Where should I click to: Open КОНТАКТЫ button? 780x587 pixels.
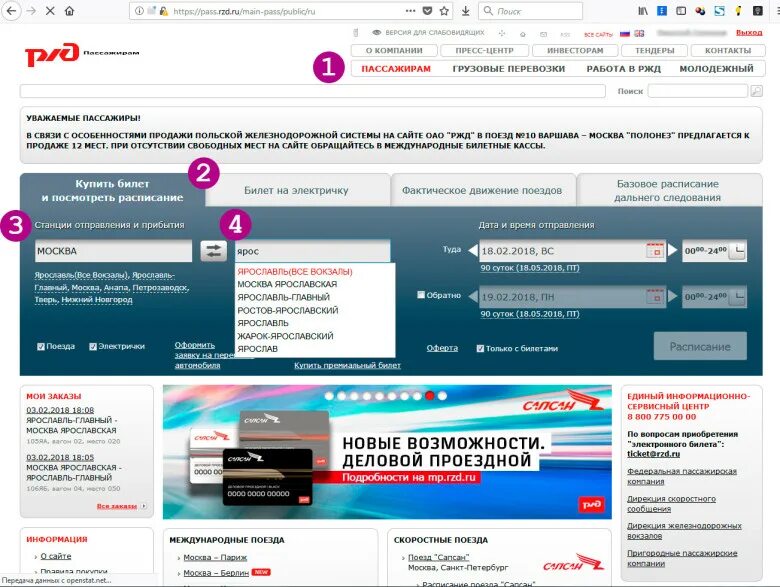point(728,50)
